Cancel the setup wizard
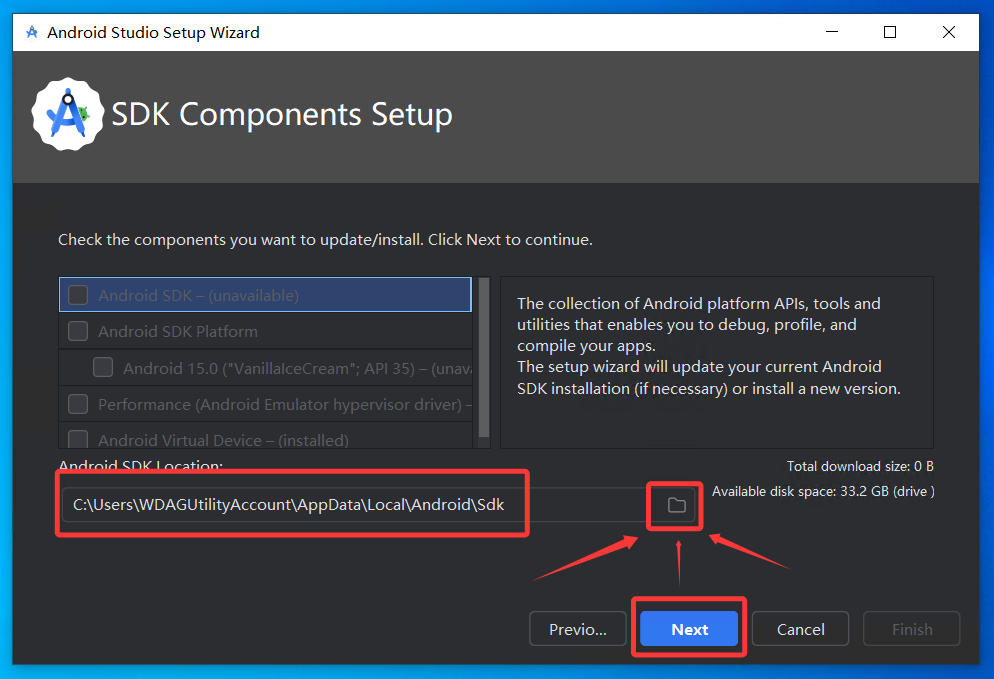This screenshot has width=994, height=679. click(x=801, y=629)
